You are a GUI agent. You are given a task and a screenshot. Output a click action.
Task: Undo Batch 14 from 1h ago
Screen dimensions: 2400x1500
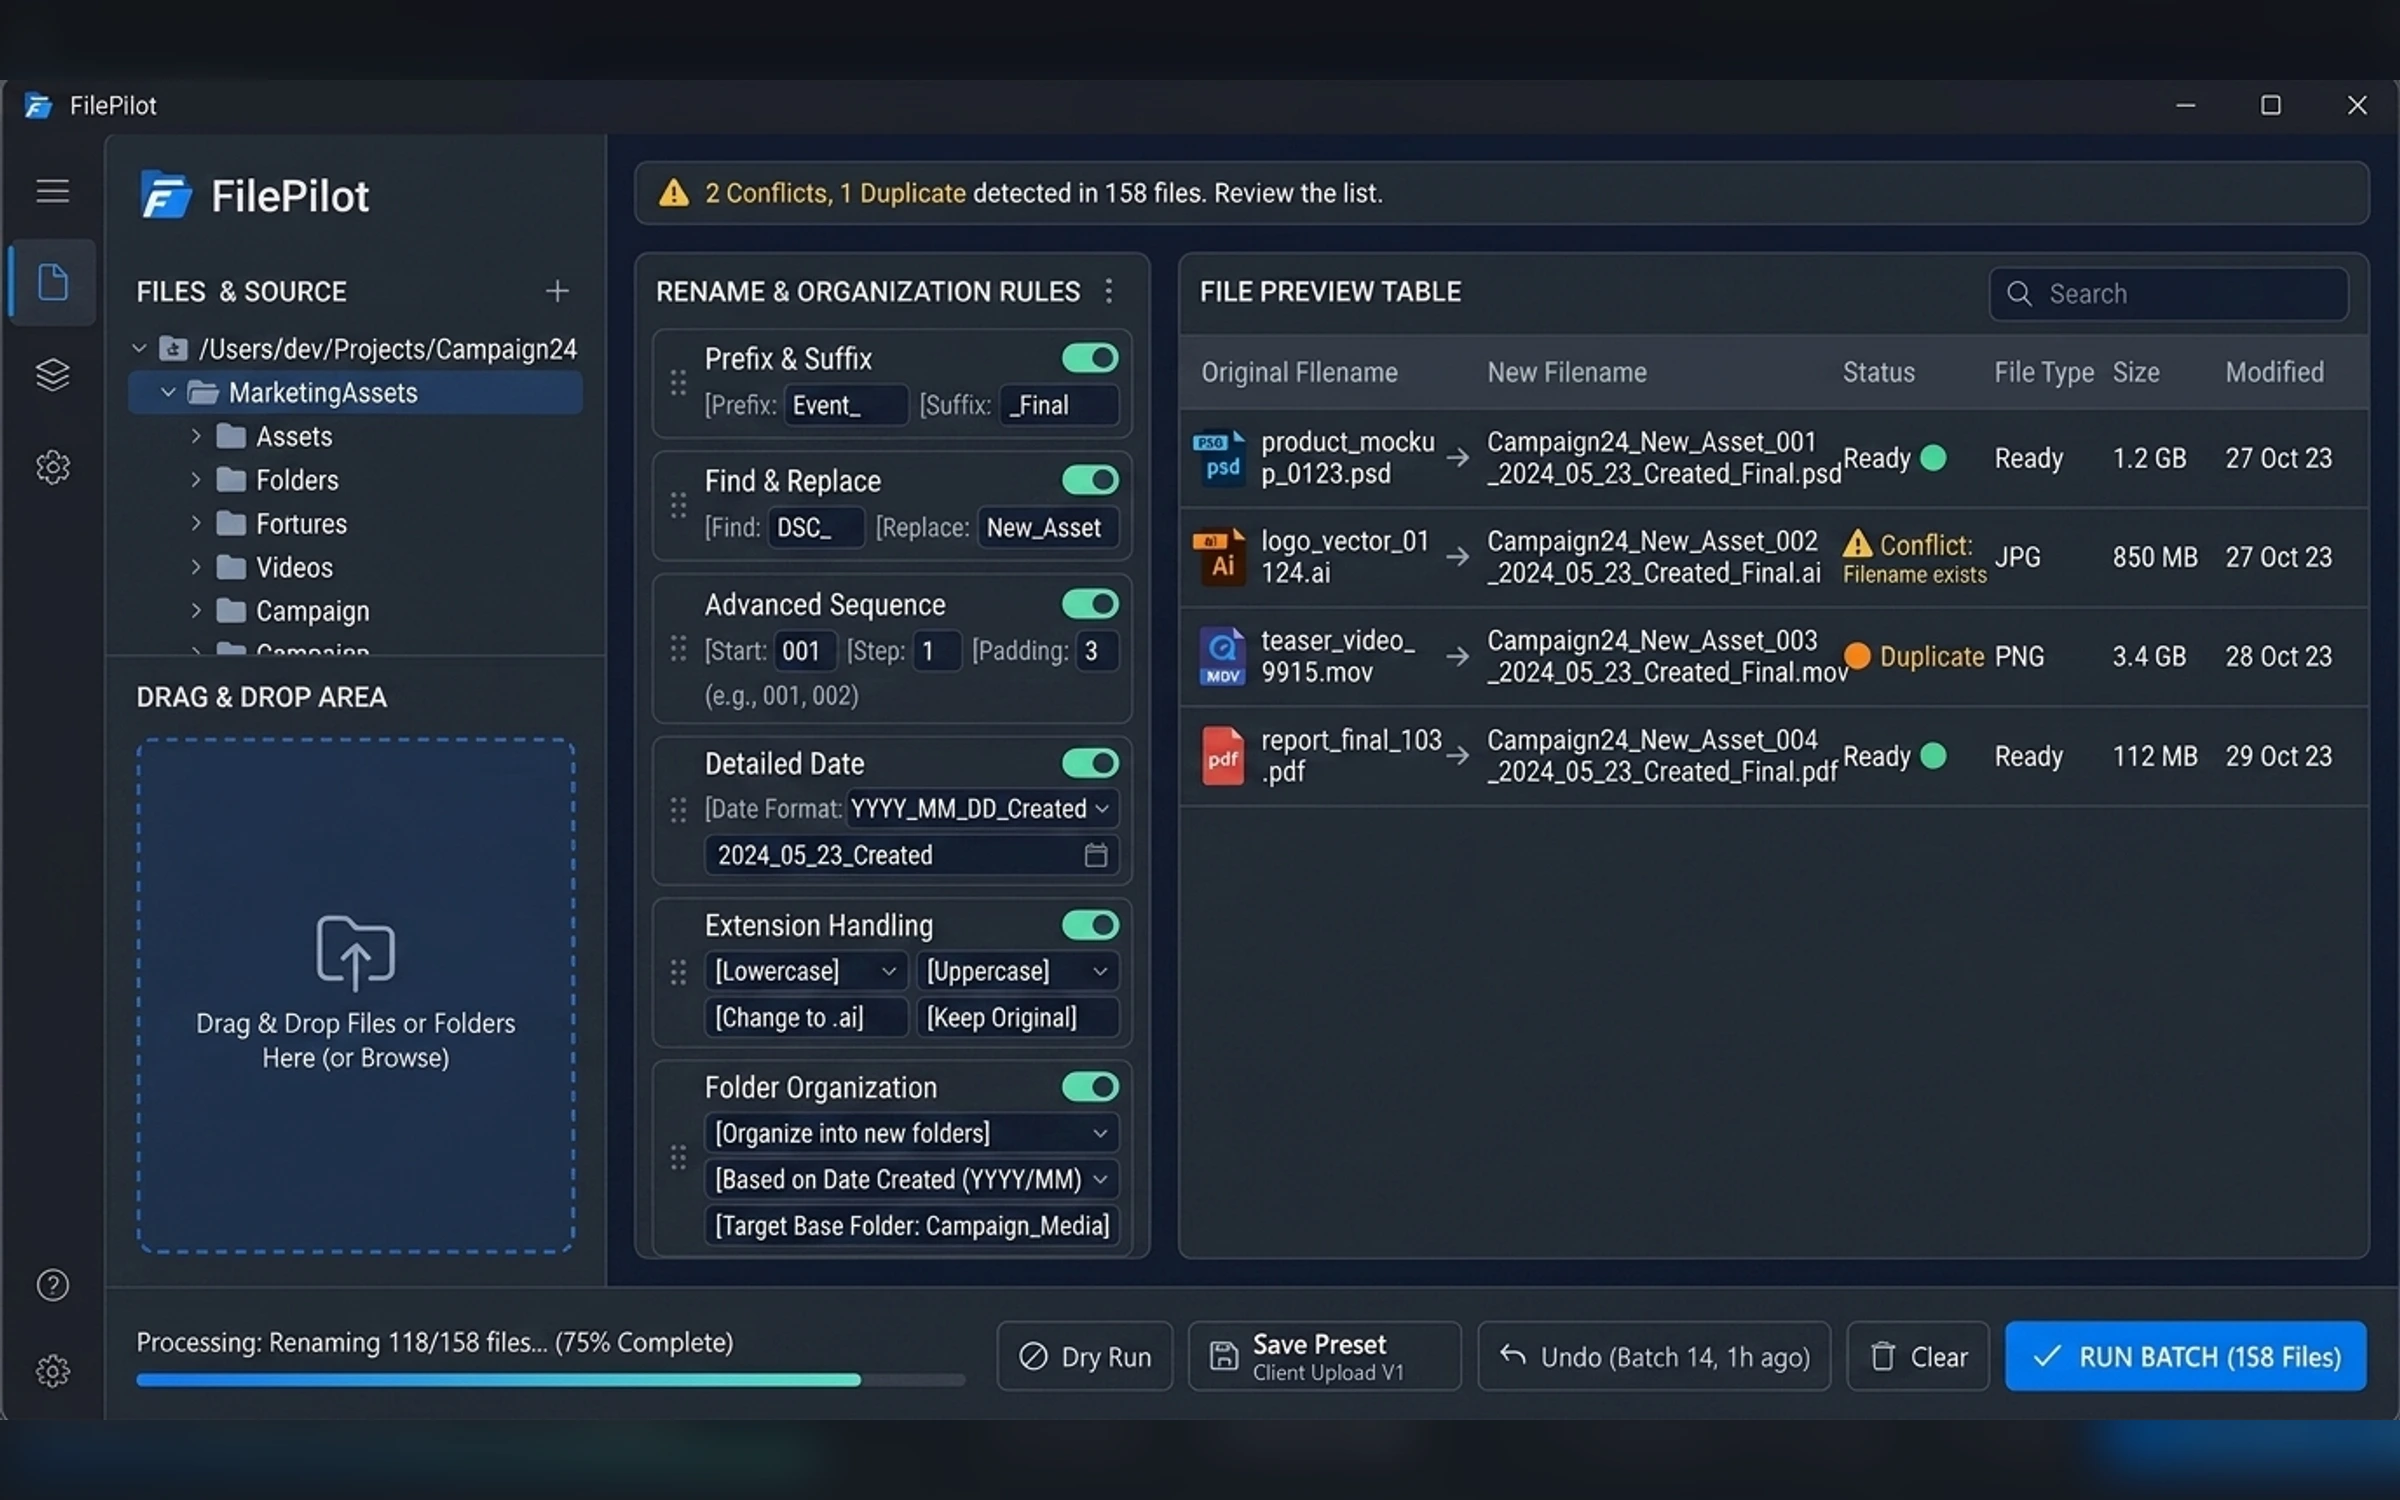point(1654,1356)
